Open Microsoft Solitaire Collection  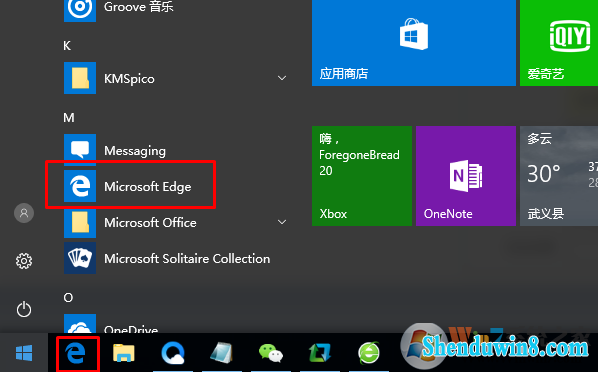pyautogui.click(x=167, y=258)
